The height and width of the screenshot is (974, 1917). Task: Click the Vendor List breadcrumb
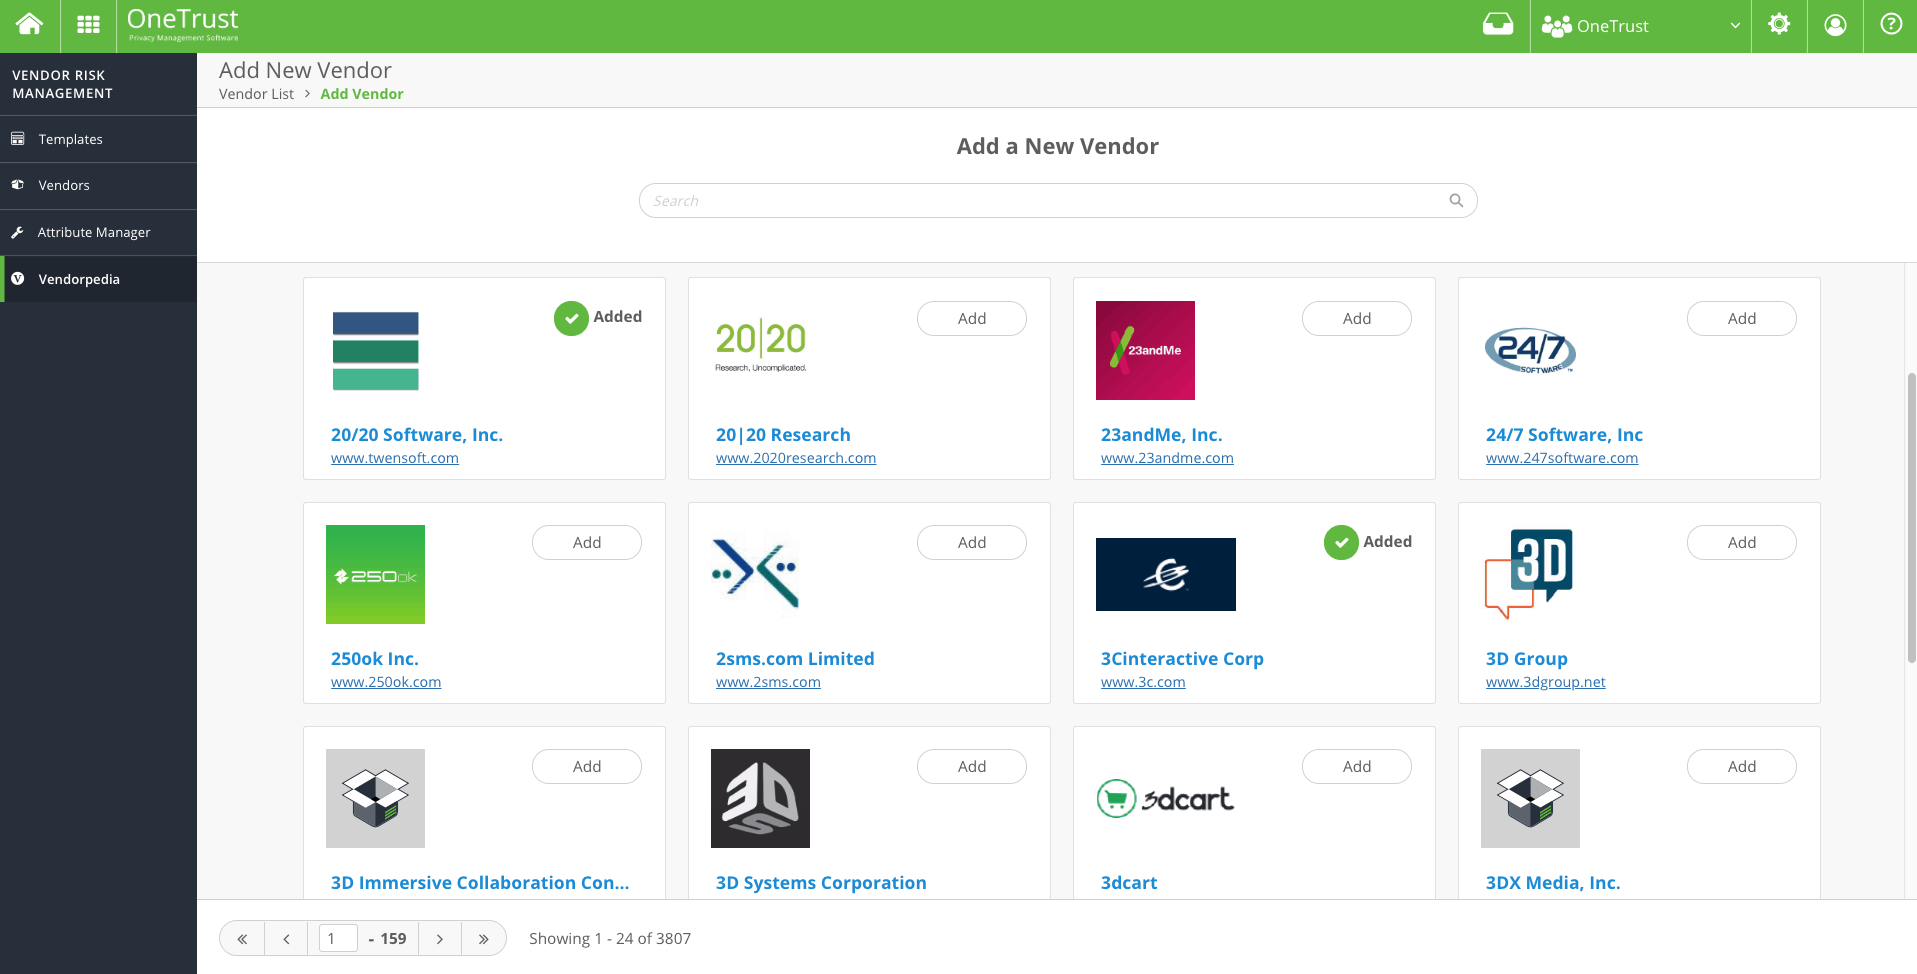(256, 94)
